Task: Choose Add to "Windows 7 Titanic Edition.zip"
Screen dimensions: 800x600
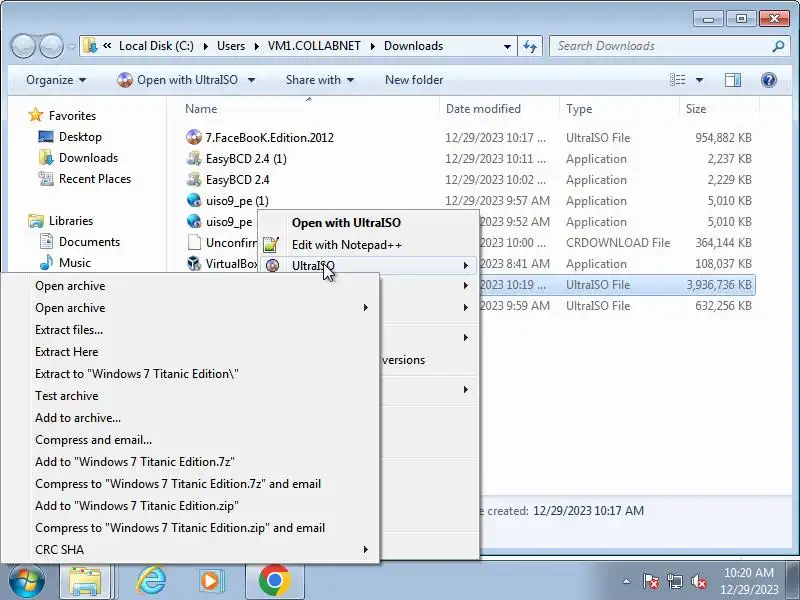Action: [x=137, y=505]
